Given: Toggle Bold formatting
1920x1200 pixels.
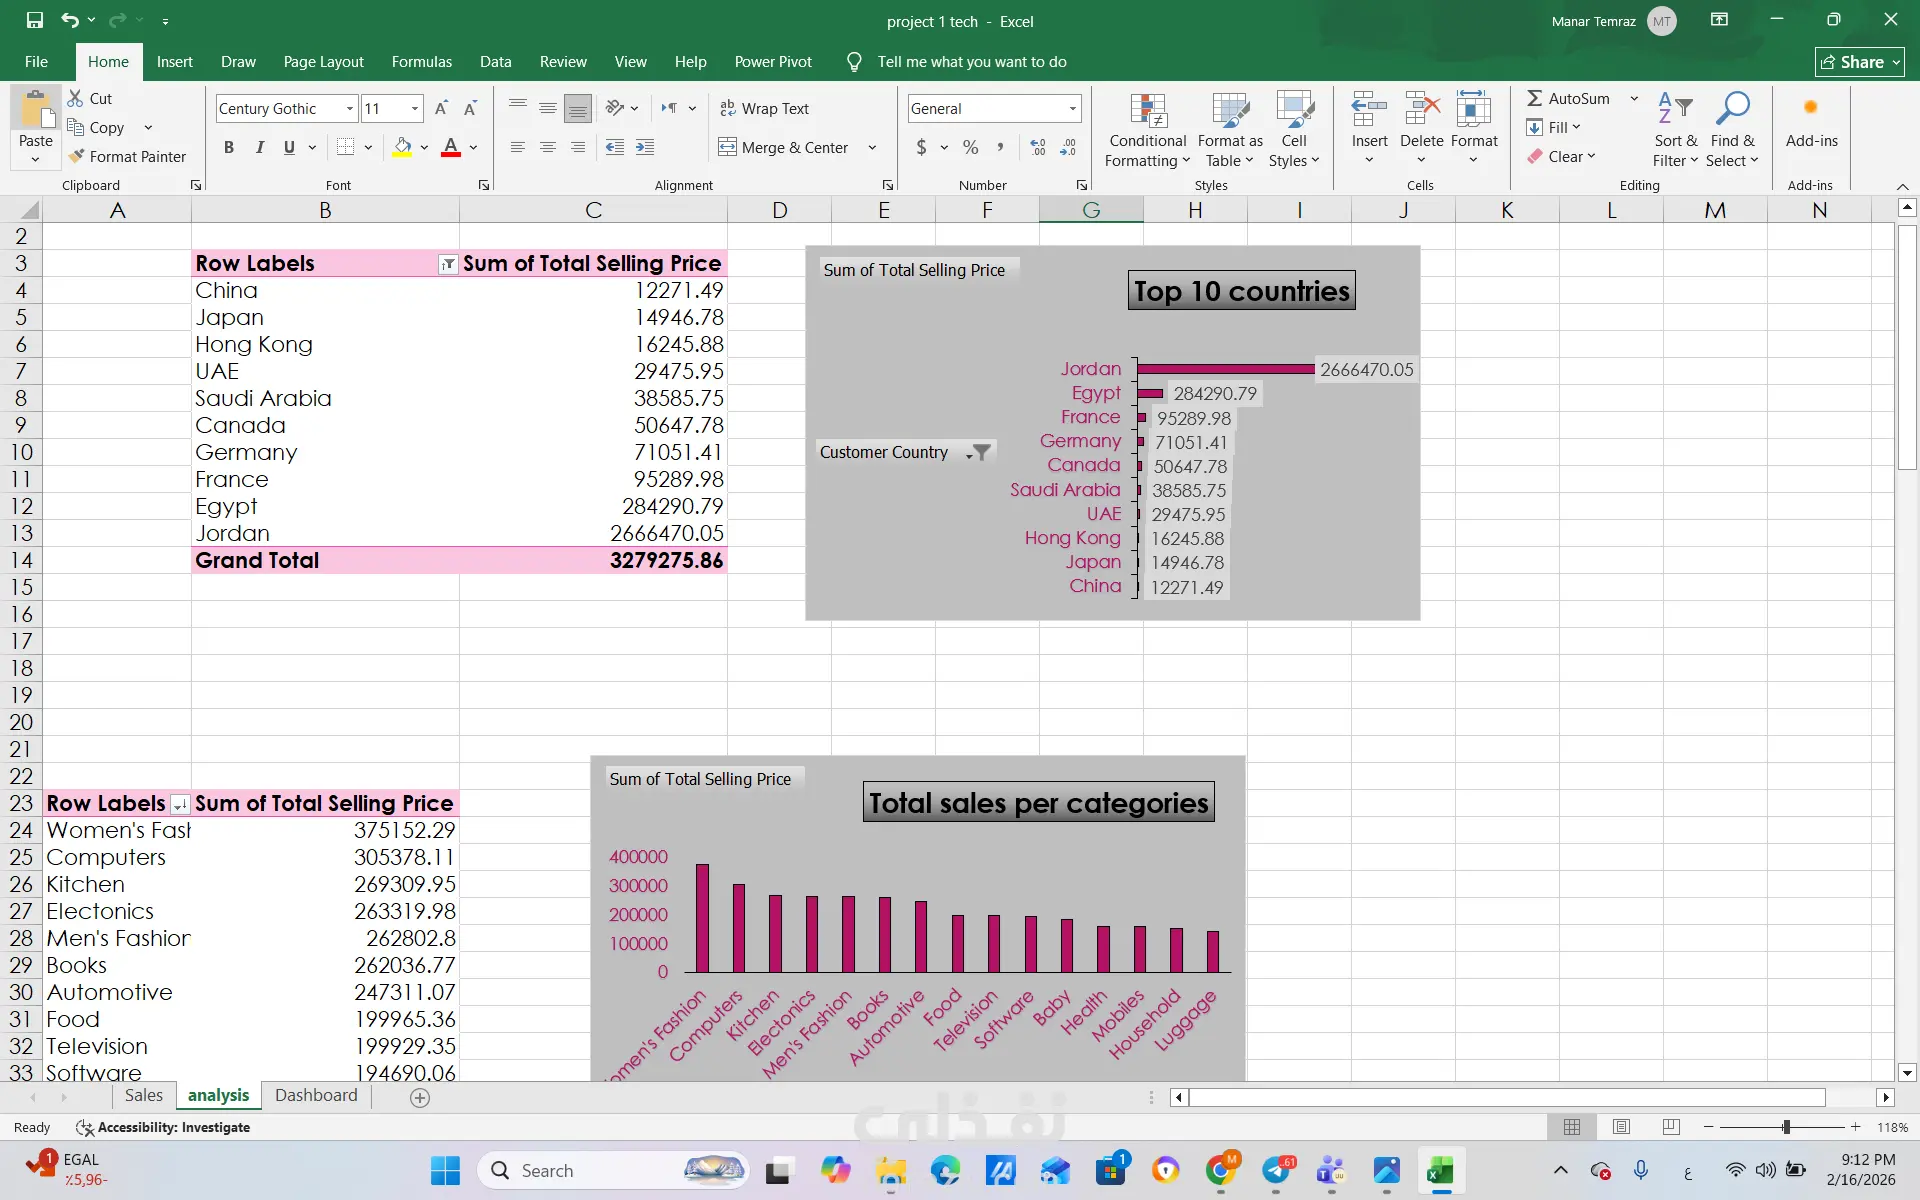Looking at the screenshot, I should [229, 147].
